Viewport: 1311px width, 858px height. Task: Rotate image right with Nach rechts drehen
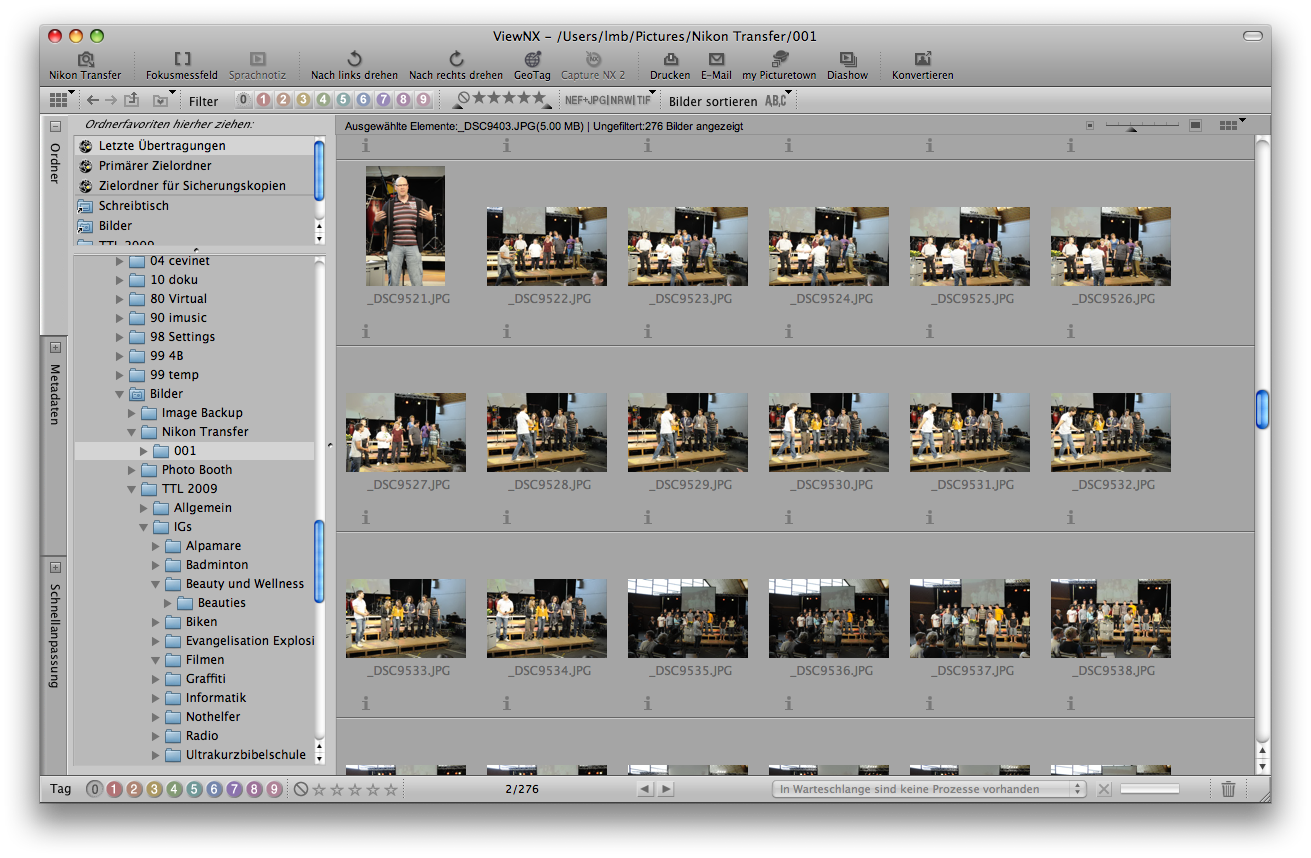pyautogui.click(x=456, y=60)
